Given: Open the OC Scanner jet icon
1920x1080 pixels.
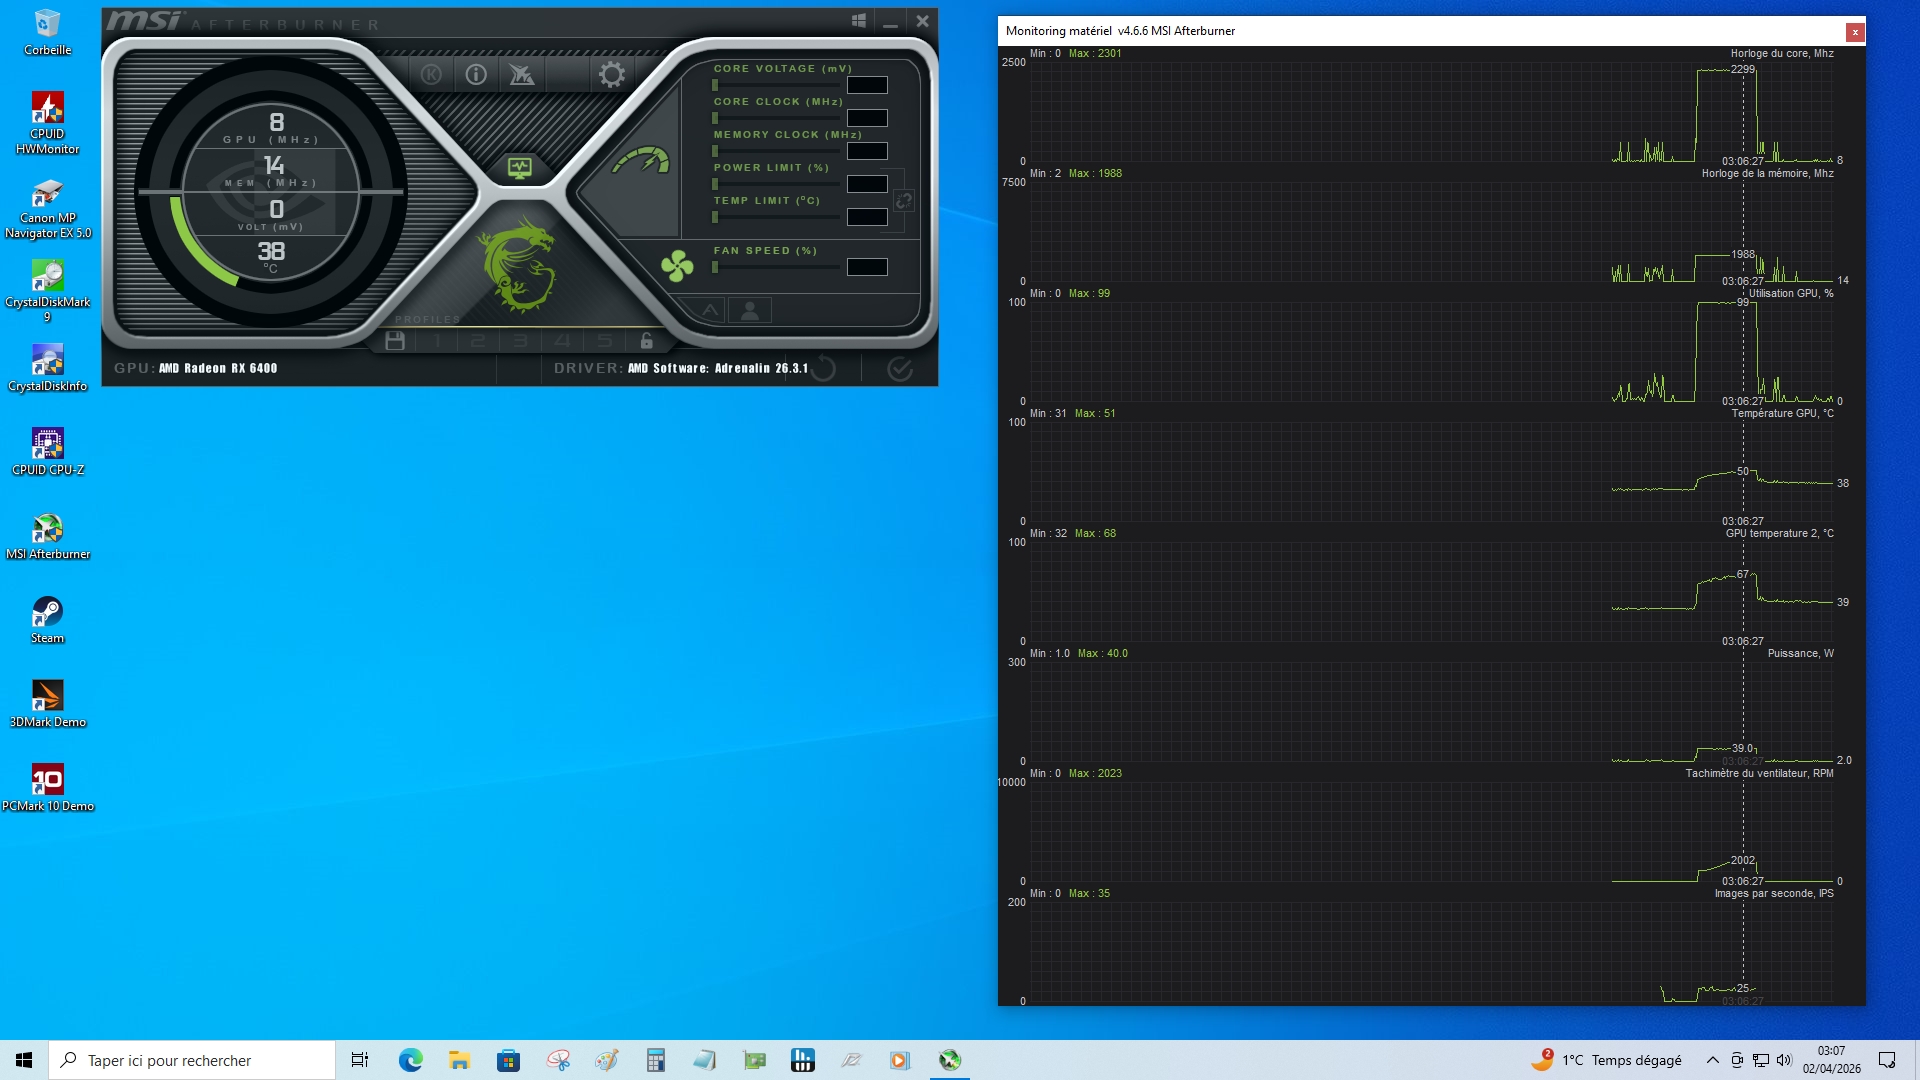Looking at the screenshot, I should click(521, 74).
